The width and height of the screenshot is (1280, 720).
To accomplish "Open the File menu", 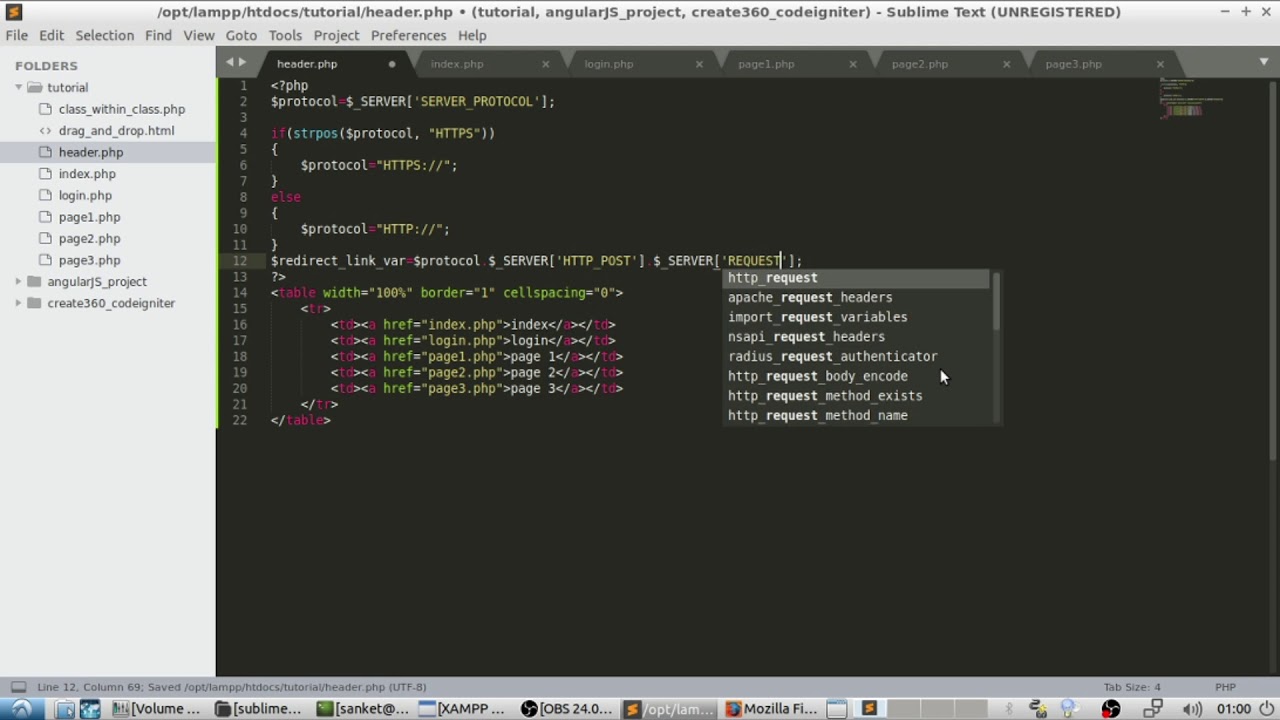I will (17, 35).
